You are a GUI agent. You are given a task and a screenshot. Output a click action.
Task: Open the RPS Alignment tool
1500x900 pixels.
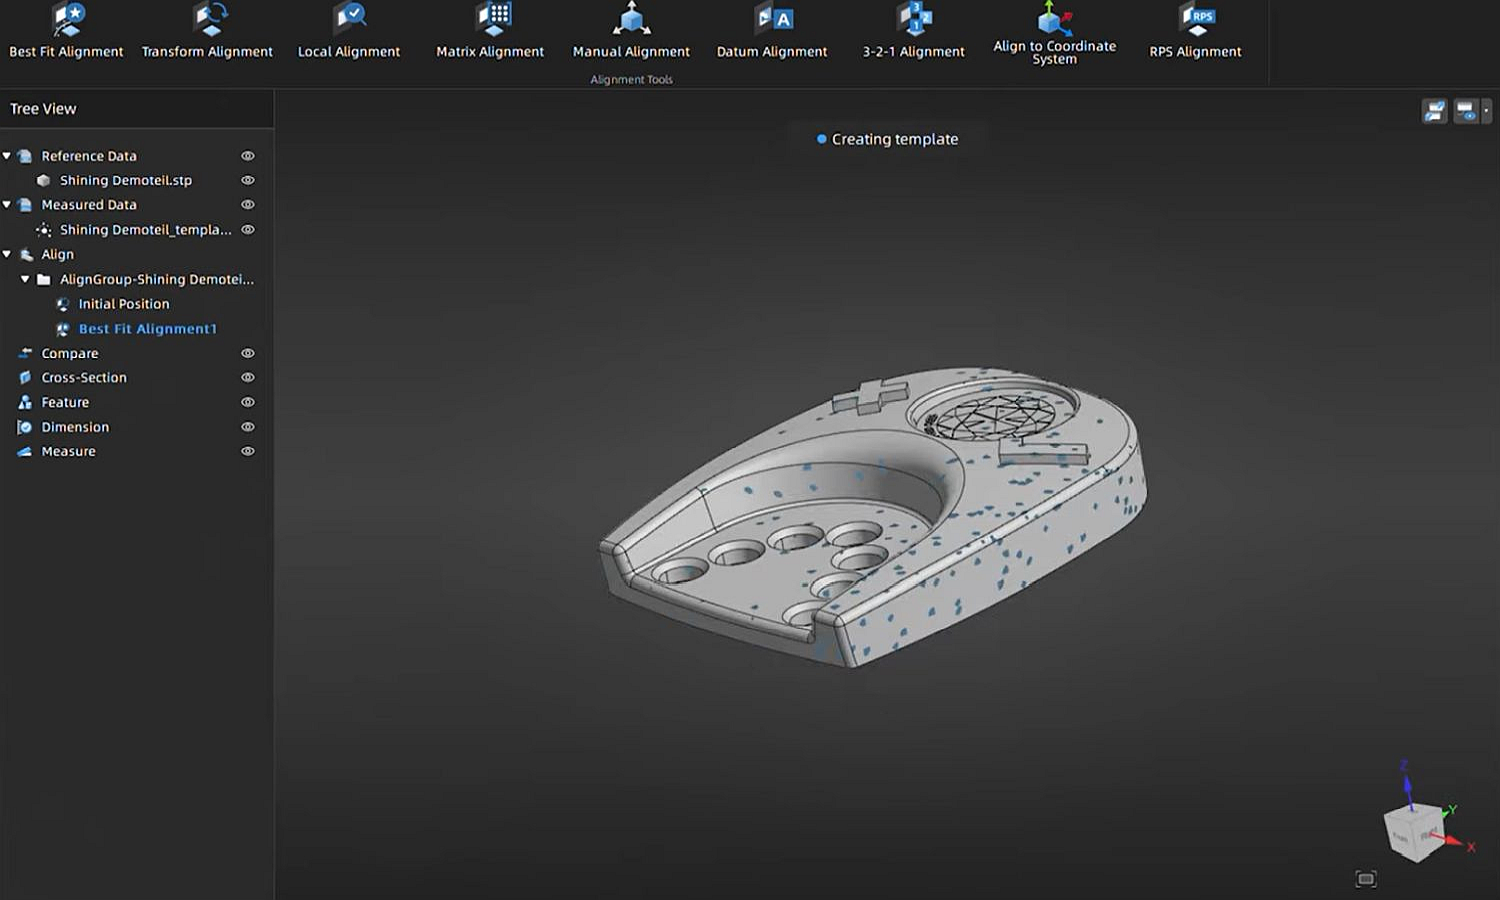(x=1196, y=30)
